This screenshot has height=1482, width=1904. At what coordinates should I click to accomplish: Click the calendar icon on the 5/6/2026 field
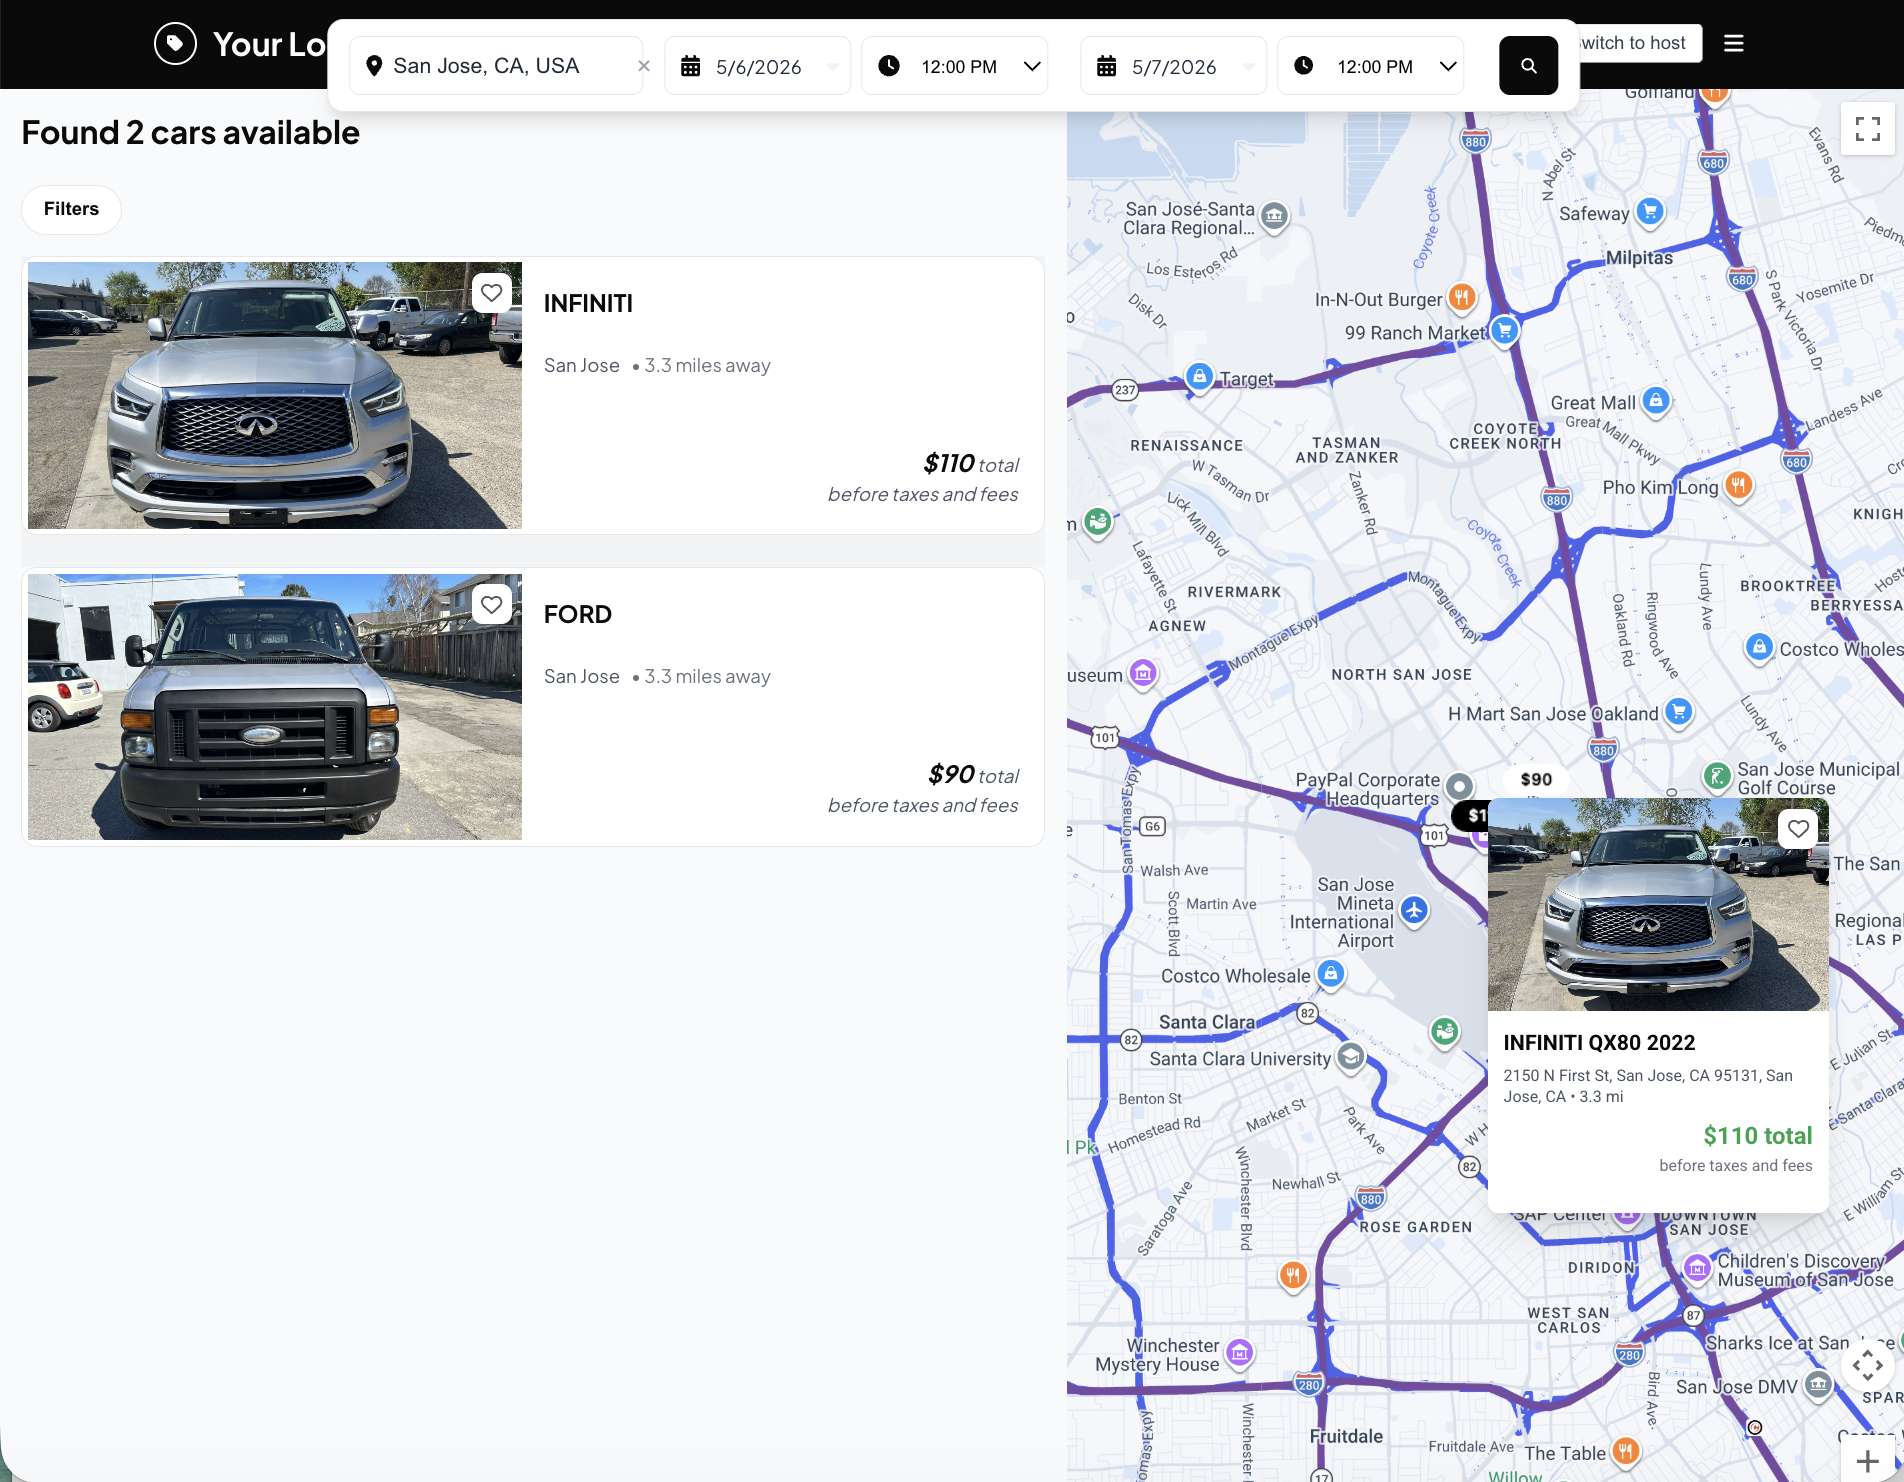tap(691, 65)
